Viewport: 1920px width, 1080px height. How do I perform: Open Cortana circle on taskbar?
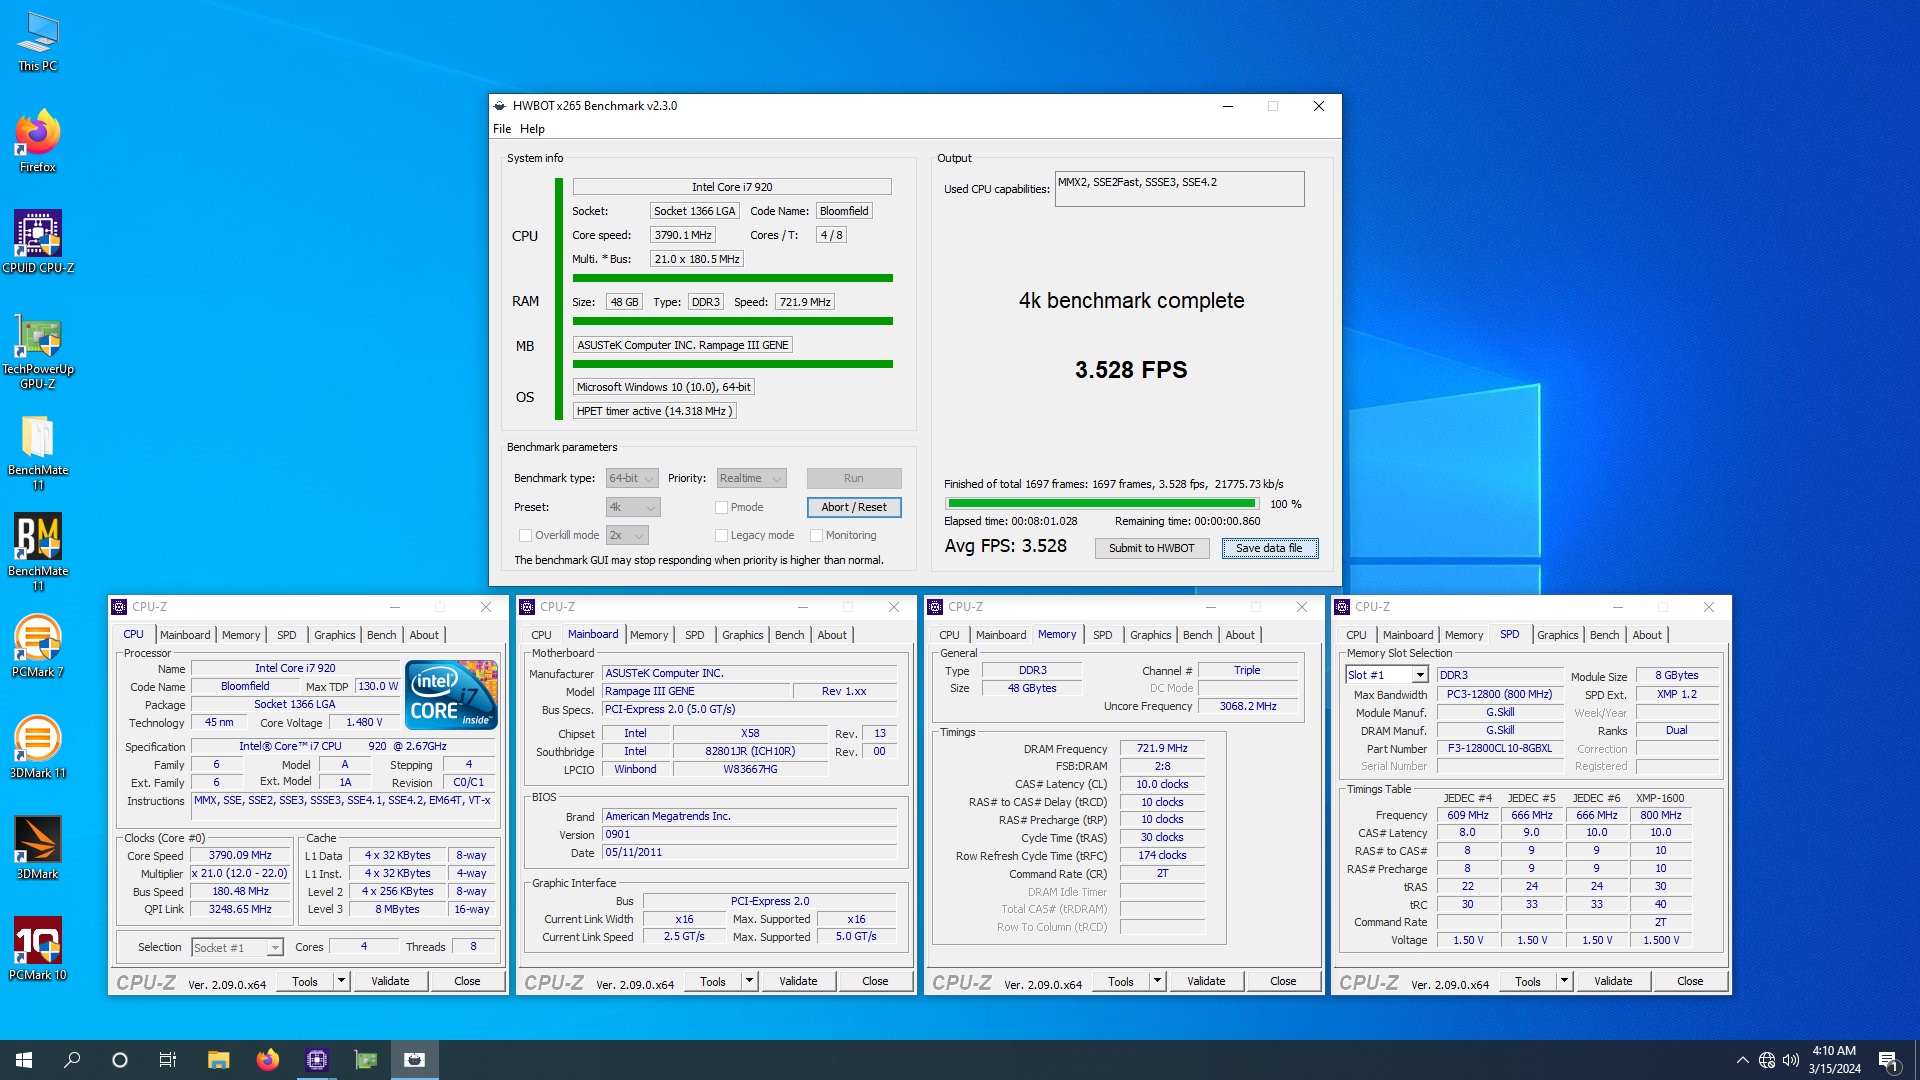120,1060
